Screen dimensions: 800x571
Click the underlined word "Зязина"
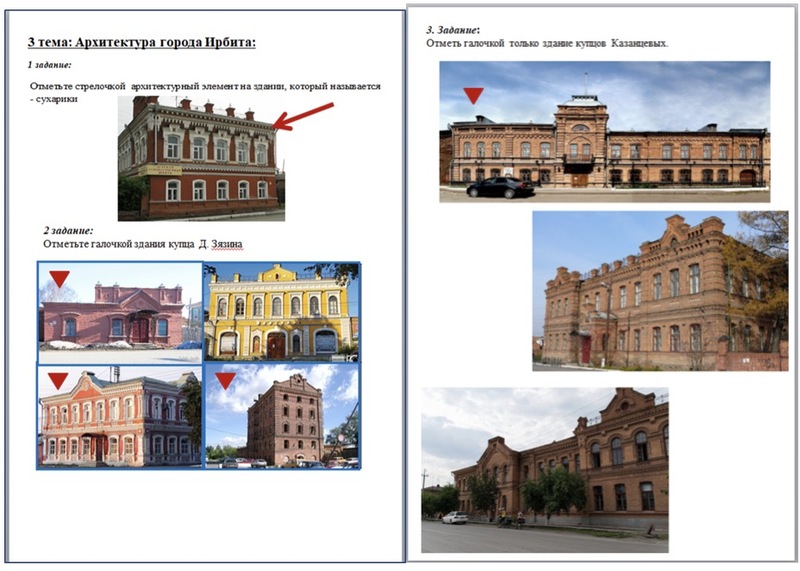click(227, 244)
